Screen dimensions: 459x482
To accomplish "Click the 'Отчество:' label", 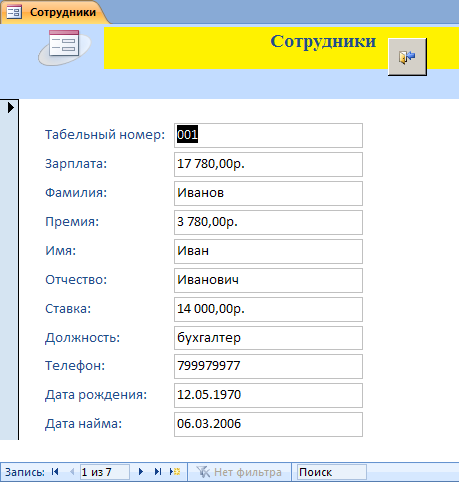I will click(x=76, y=280).
